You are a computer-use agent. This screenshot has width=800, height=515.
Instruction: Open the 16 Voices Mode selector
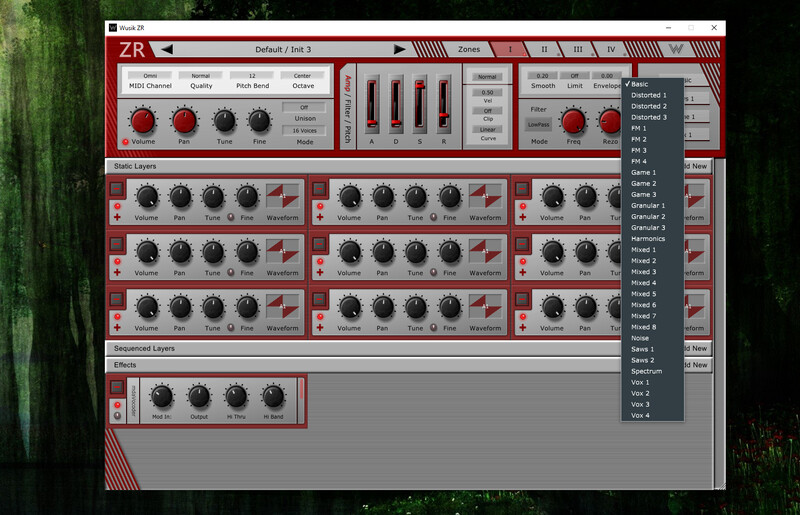tap(304, 131)
